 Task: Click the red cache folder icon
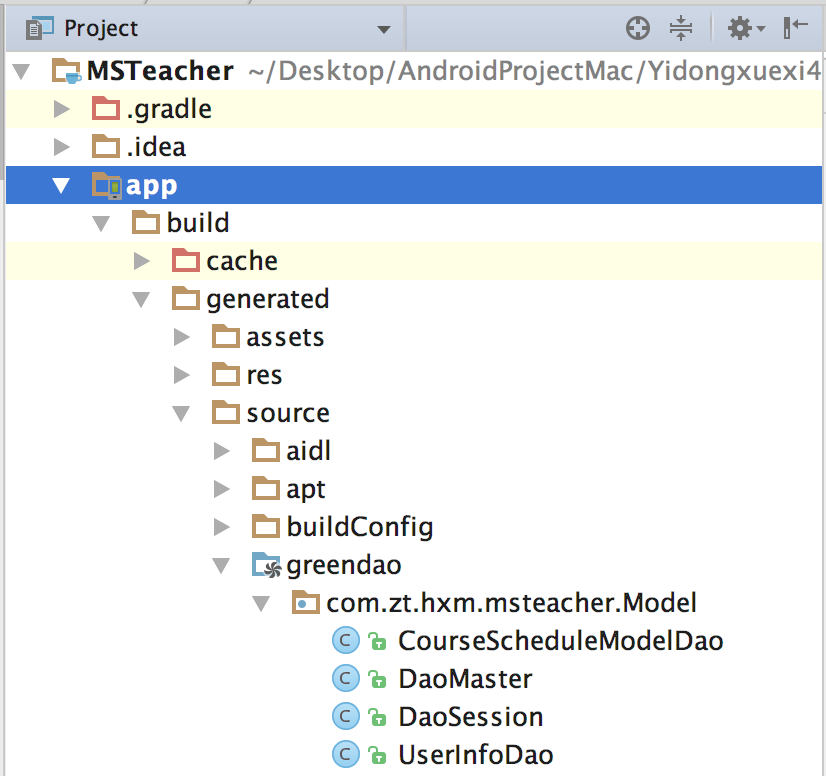click(x=186, y=260)
